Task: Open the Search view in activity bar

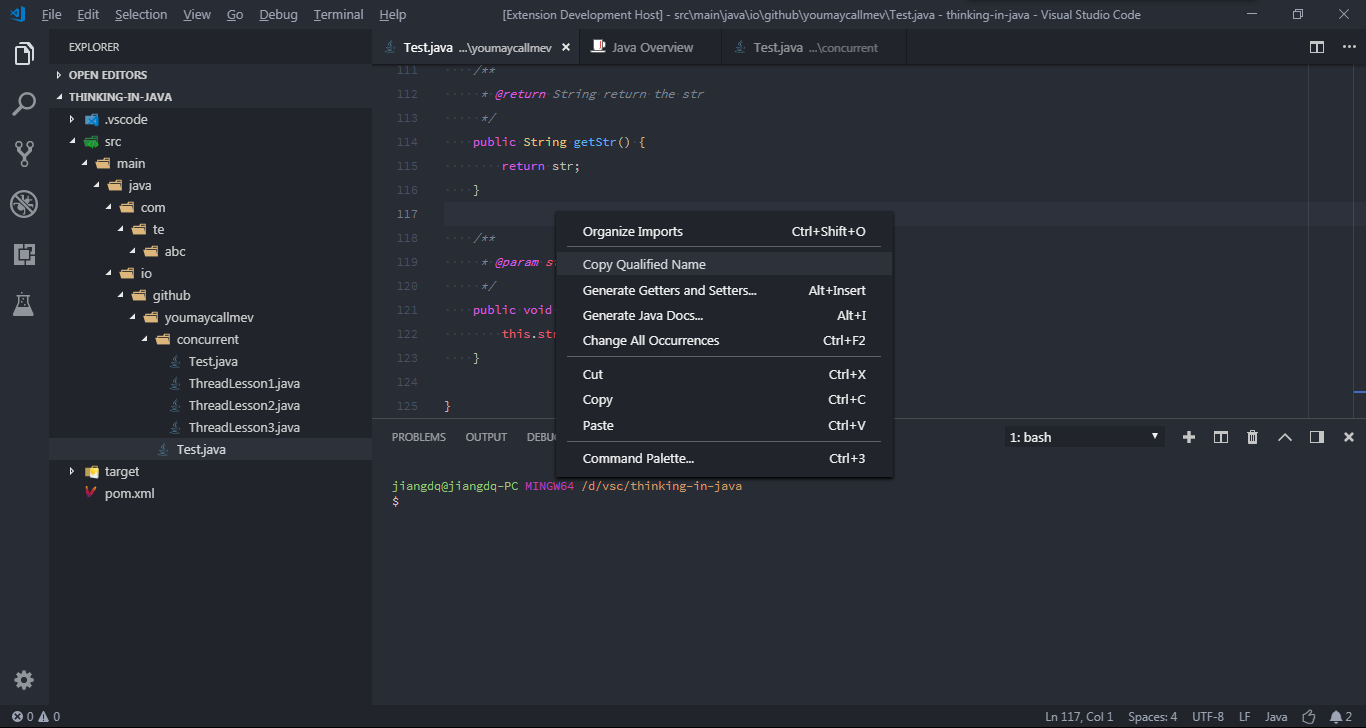Action: pos(24,103)
